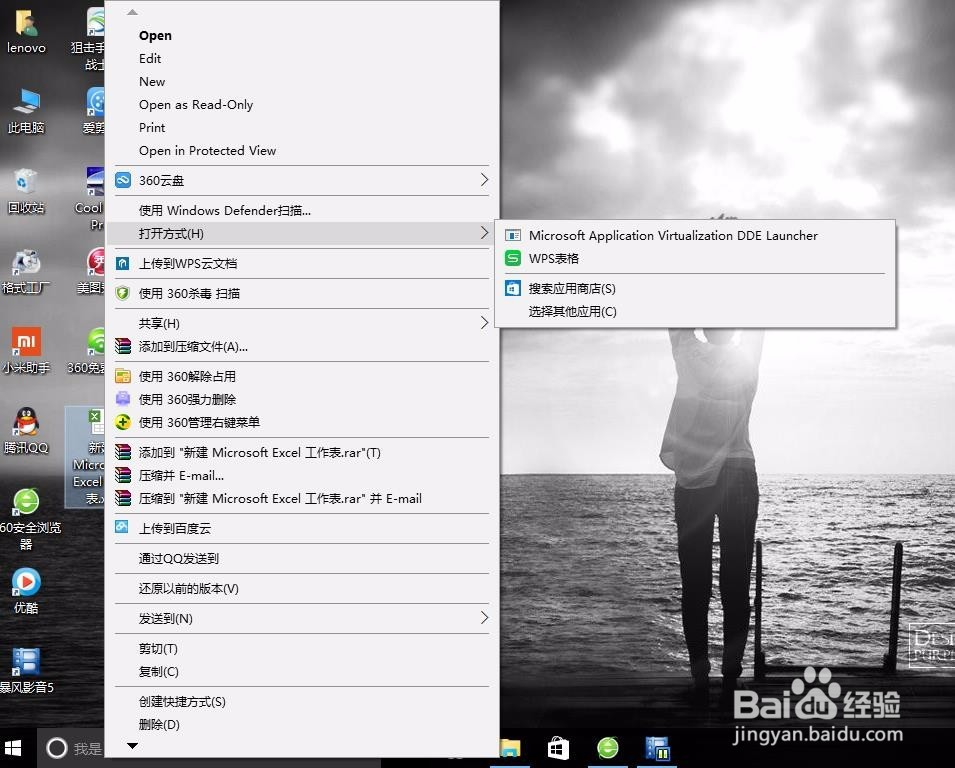The width and height of the screenshot is (955, 768).
Task: Click 使用 Windows Defender扫描
Action: 224,210
